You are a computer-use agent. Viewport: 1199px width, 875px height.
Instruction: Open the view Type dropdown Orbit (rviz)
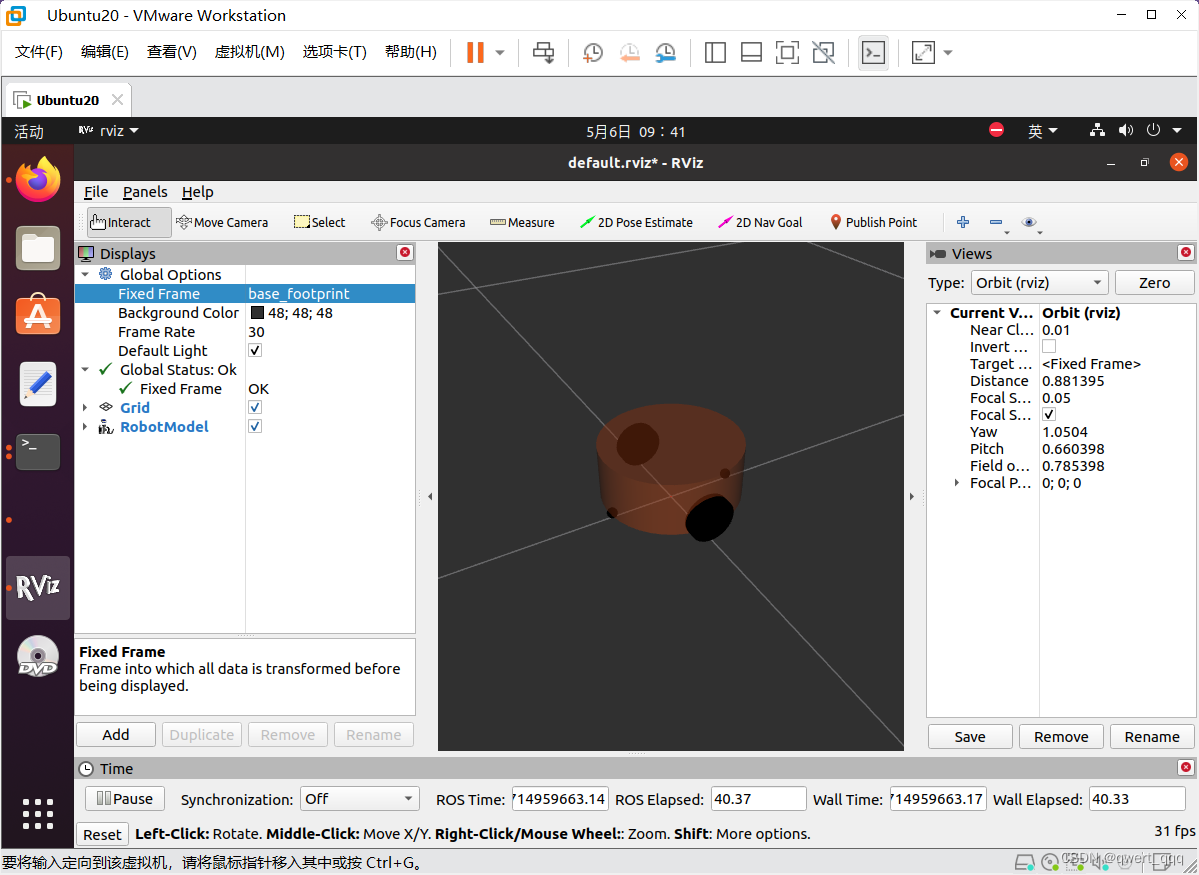1039,283
